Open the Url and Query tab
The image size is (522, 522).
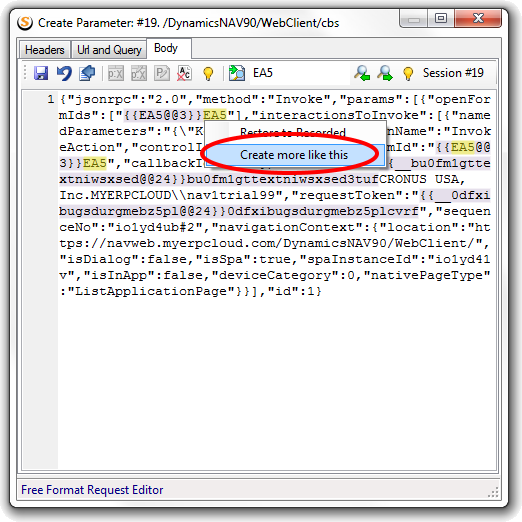point(109,50)
